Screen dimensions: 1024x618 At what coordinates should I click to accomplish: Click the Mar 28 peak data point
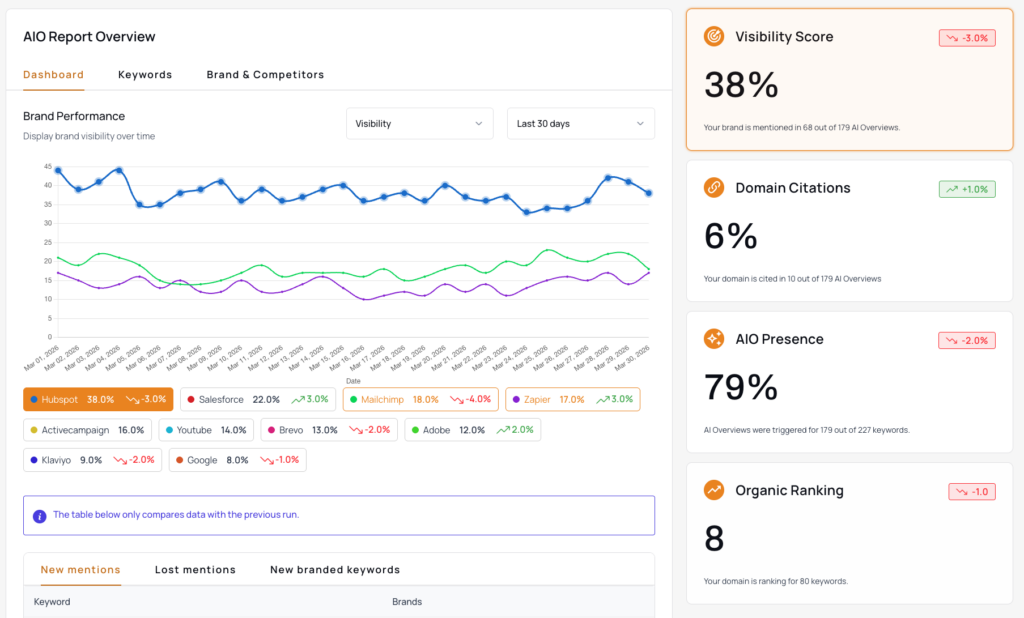(x=608, y=178)
